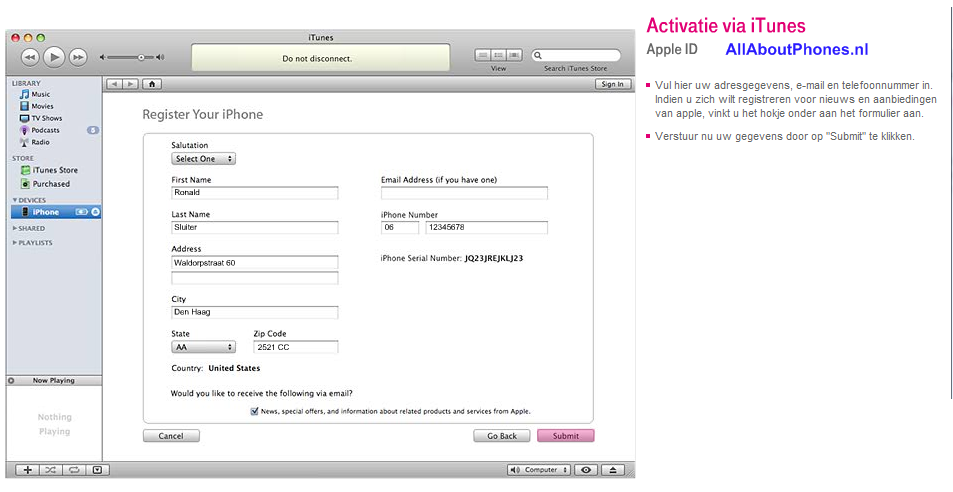Toggle the repeat playback icon
Viewport: 953px width, 492px height.
pyautogui.click(x=74, y=469)
